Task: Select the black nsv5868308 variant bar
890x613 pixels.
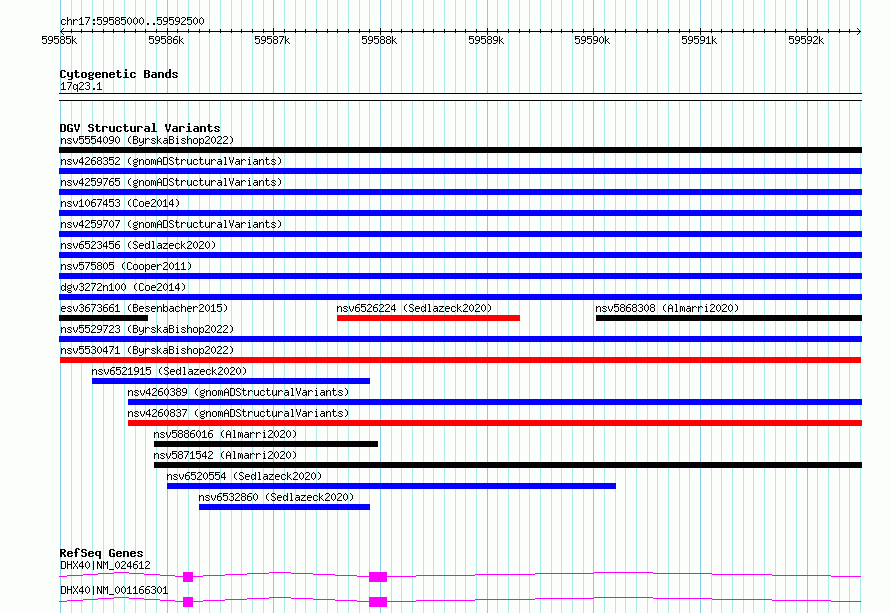Action: tap(729, 318)
